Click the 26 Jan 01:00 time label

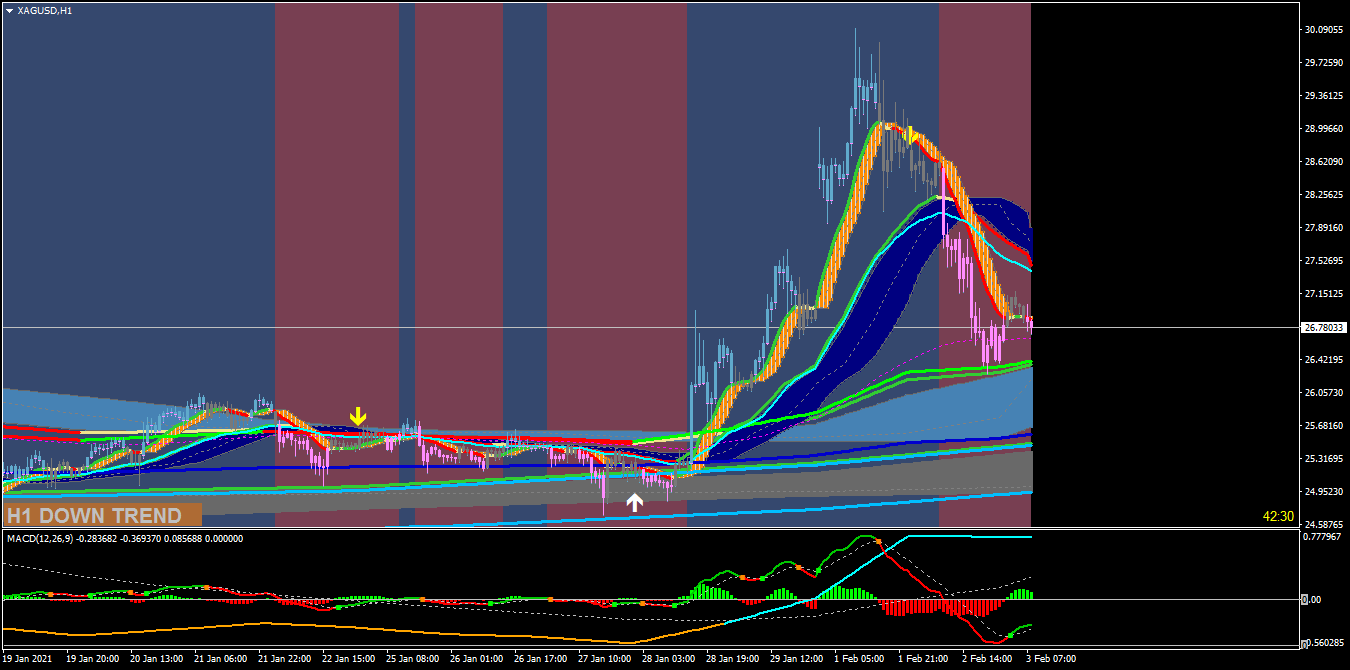(x=477, y=659)
